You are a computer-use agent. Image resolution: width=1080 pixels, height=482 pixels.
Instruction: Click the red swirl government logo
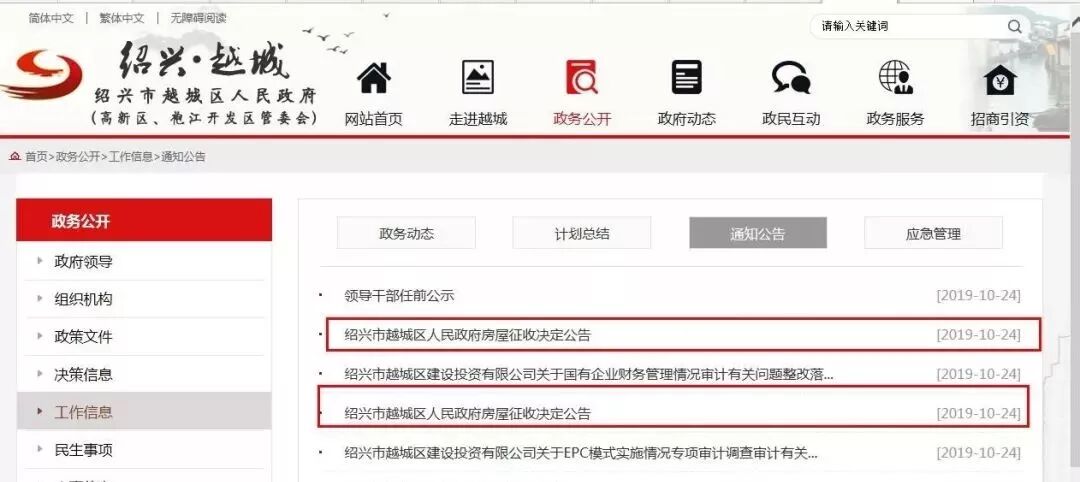tap(41, 74)
